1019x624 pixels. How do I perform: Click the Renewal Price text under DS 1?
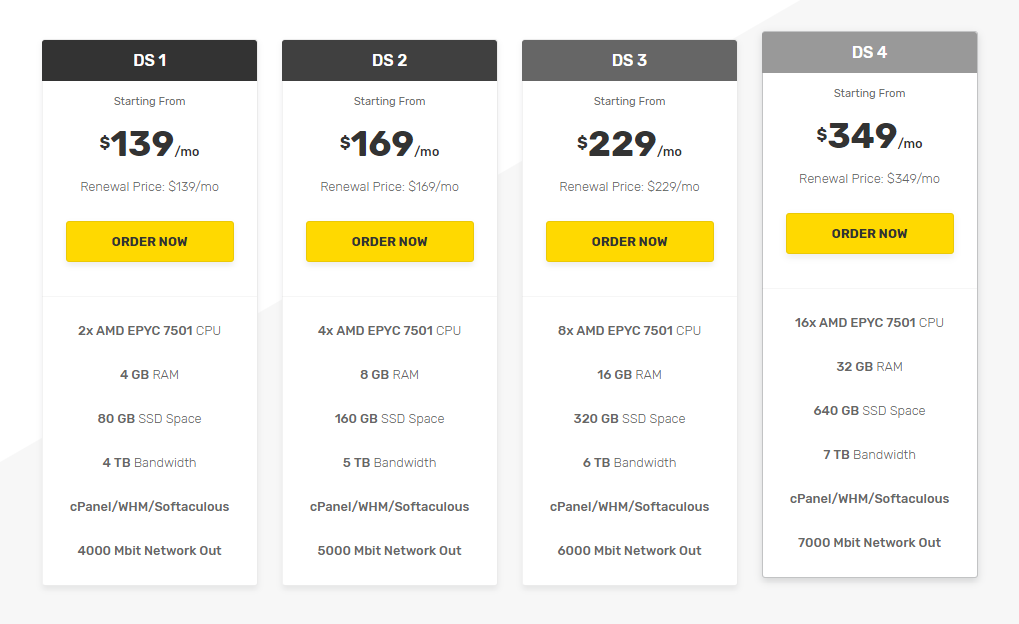[149, 185]
